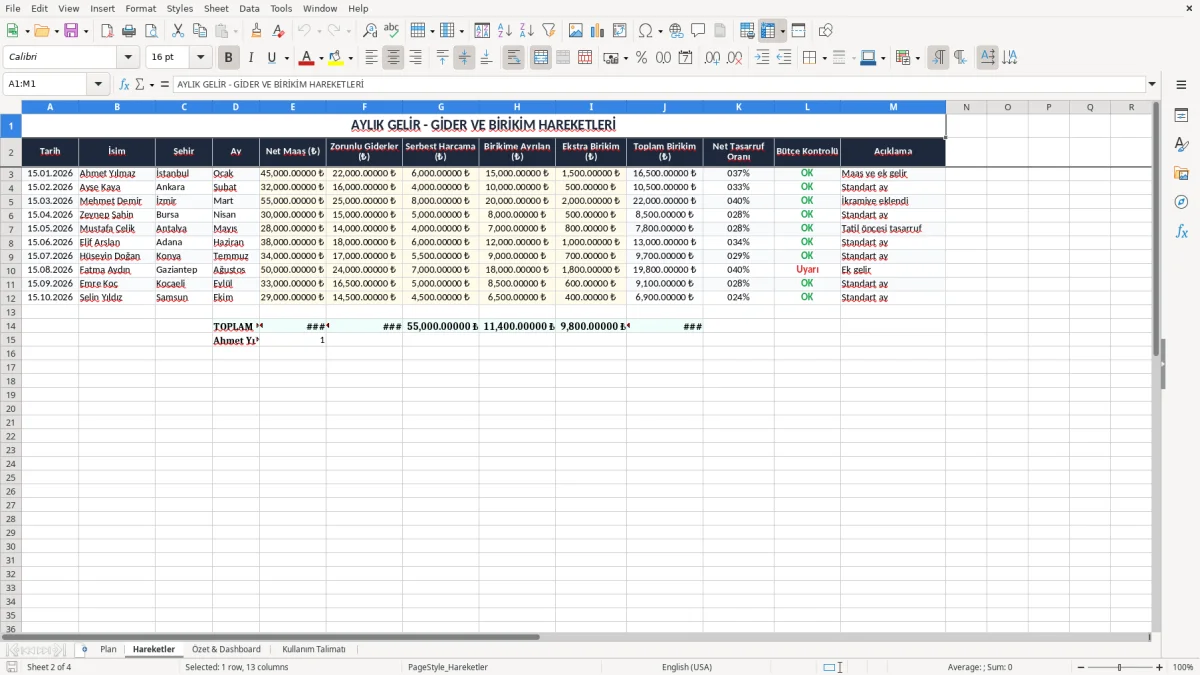
Task: Open font color dropdown arrow
Action: [x=321, y=58]
